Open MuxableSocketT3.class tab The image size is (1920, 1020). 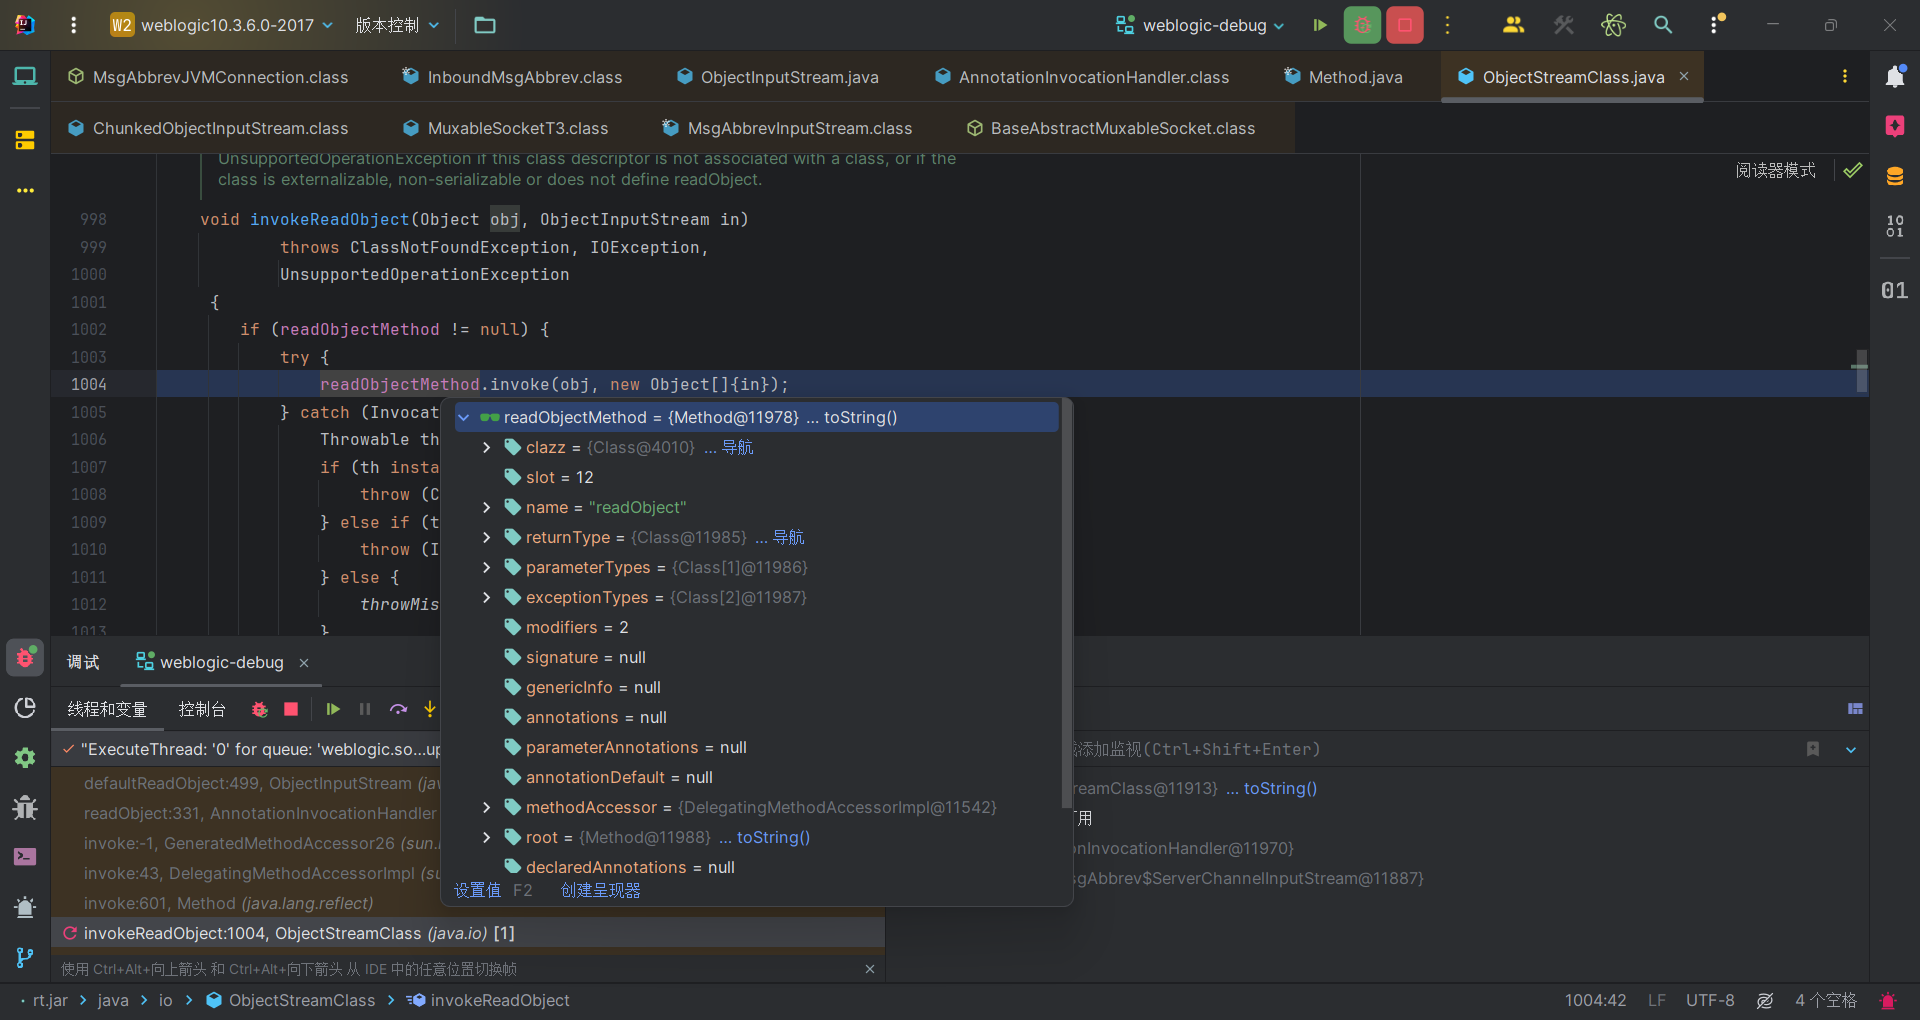click(x=506, y=128)
